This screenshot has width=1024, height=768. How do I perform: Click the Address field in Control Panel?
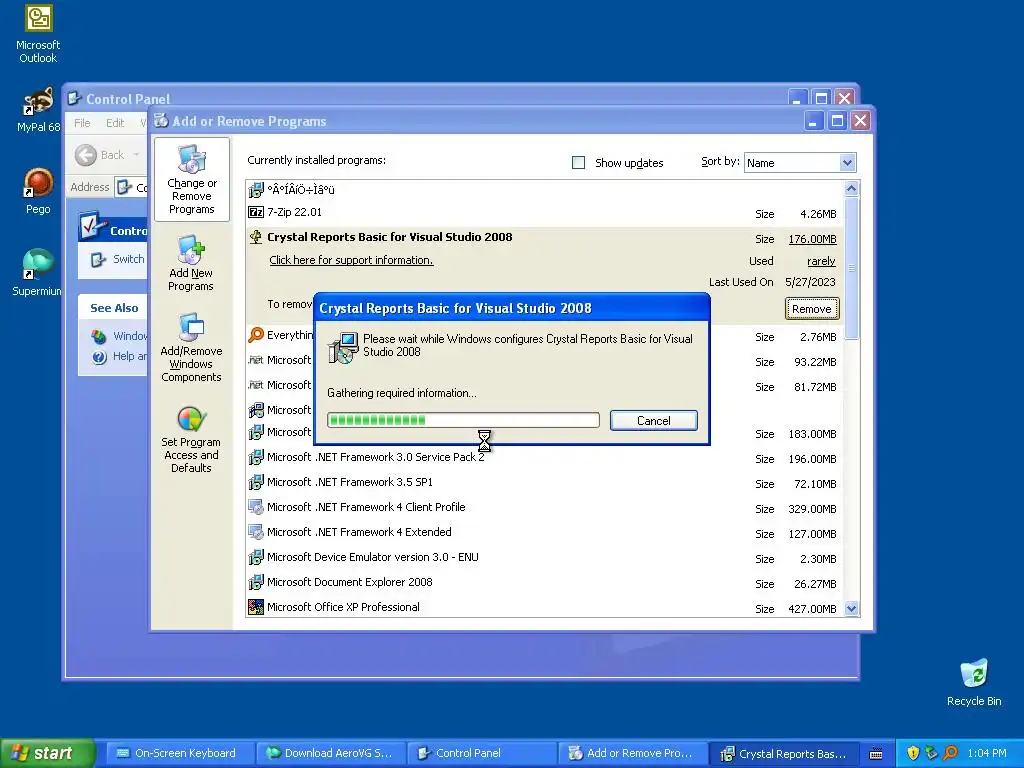coord(131,187)
